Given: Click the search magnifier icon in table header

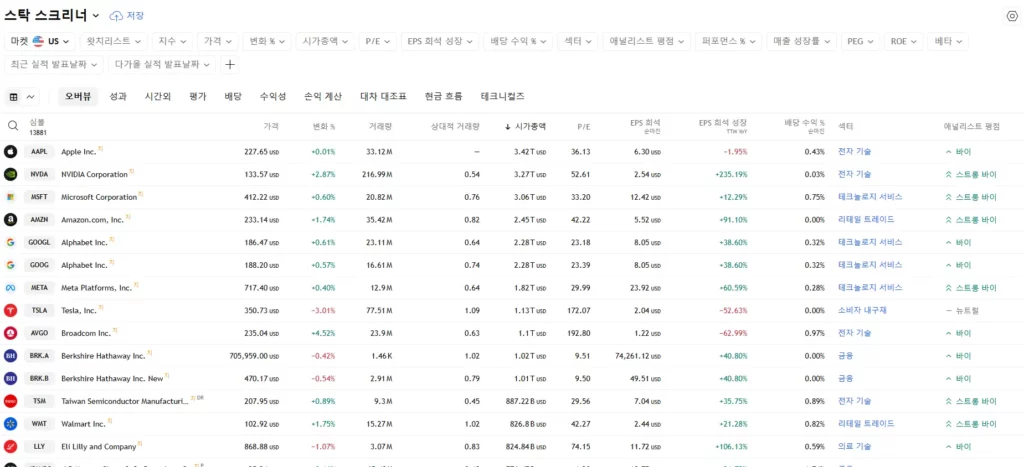Looking at the screenshot, I should [13, 125].
